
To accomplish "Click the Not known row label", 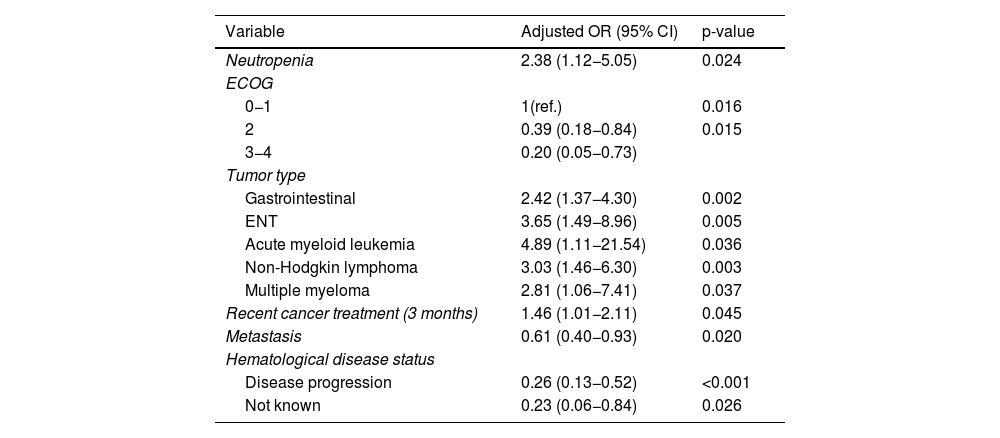I will [283, 405].
